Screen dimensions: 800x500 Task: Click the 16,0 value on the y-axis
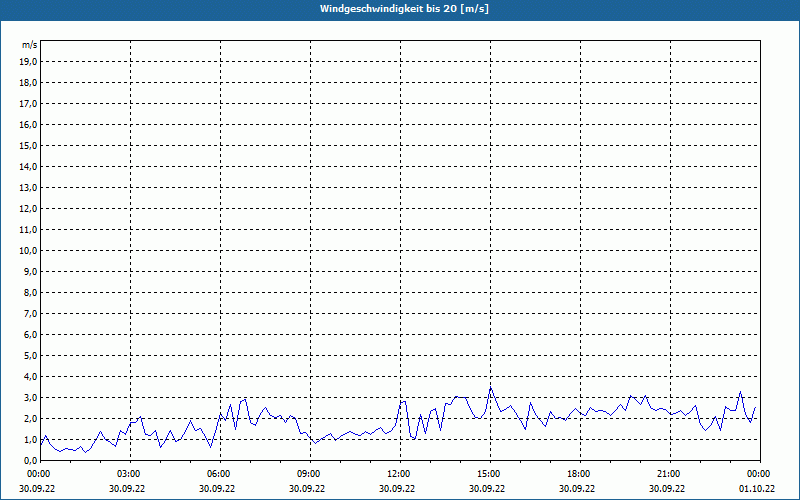point(30,124)
